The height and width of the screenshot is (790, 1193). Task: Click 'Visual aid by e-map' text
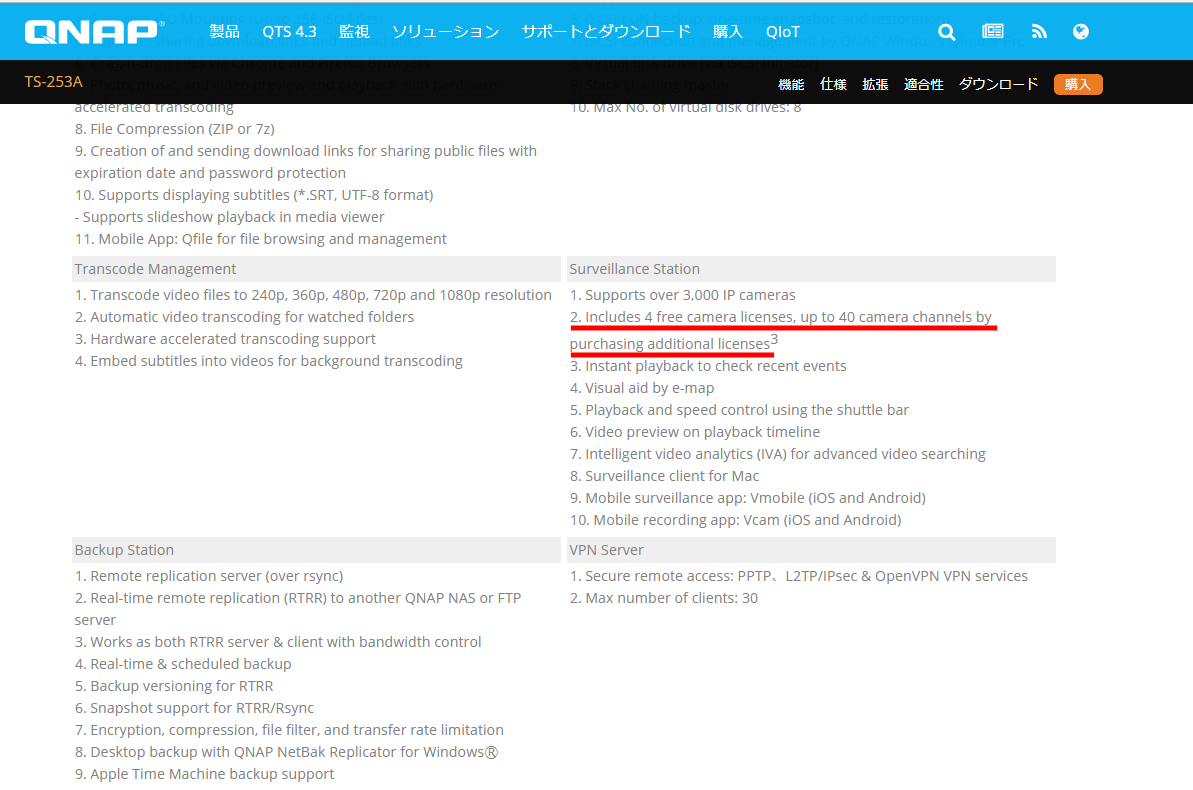click(642, 388)
